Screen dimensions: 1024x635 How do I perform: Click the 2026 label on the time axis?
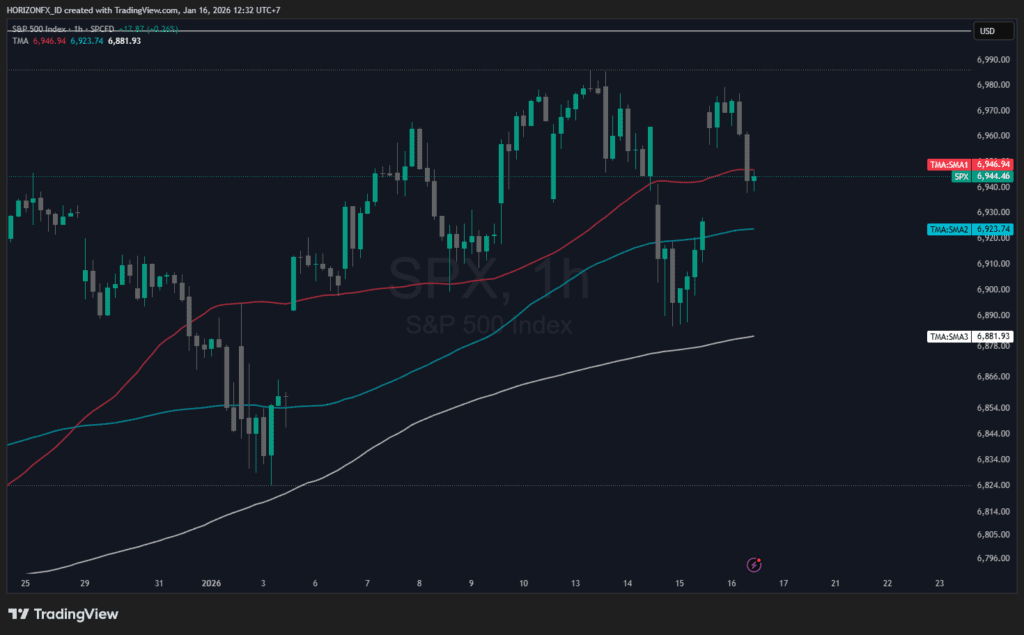click(x=211, y=583)
